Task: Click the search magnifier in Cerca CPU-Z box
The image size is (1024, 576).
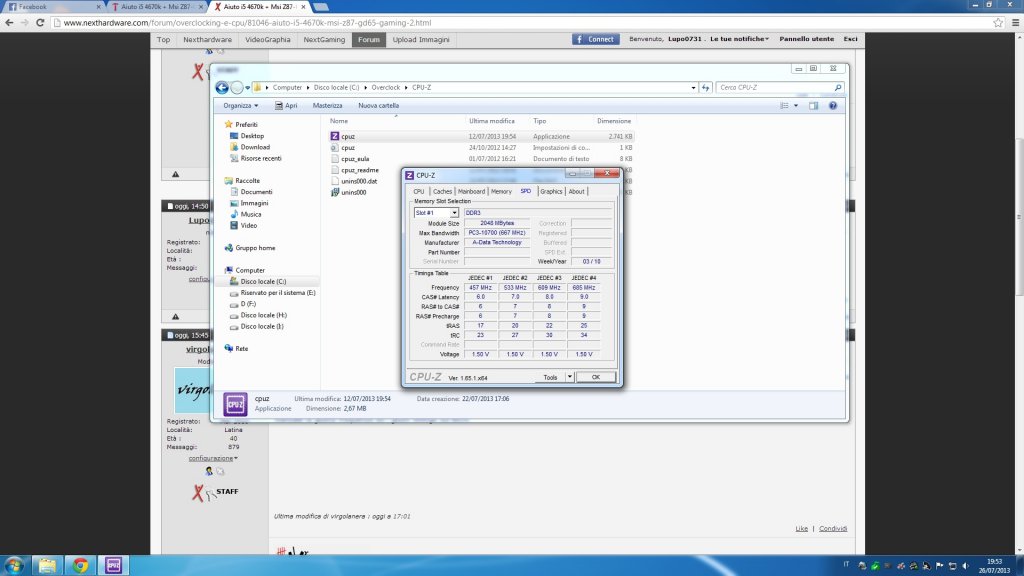Action: tap(838, 88)
